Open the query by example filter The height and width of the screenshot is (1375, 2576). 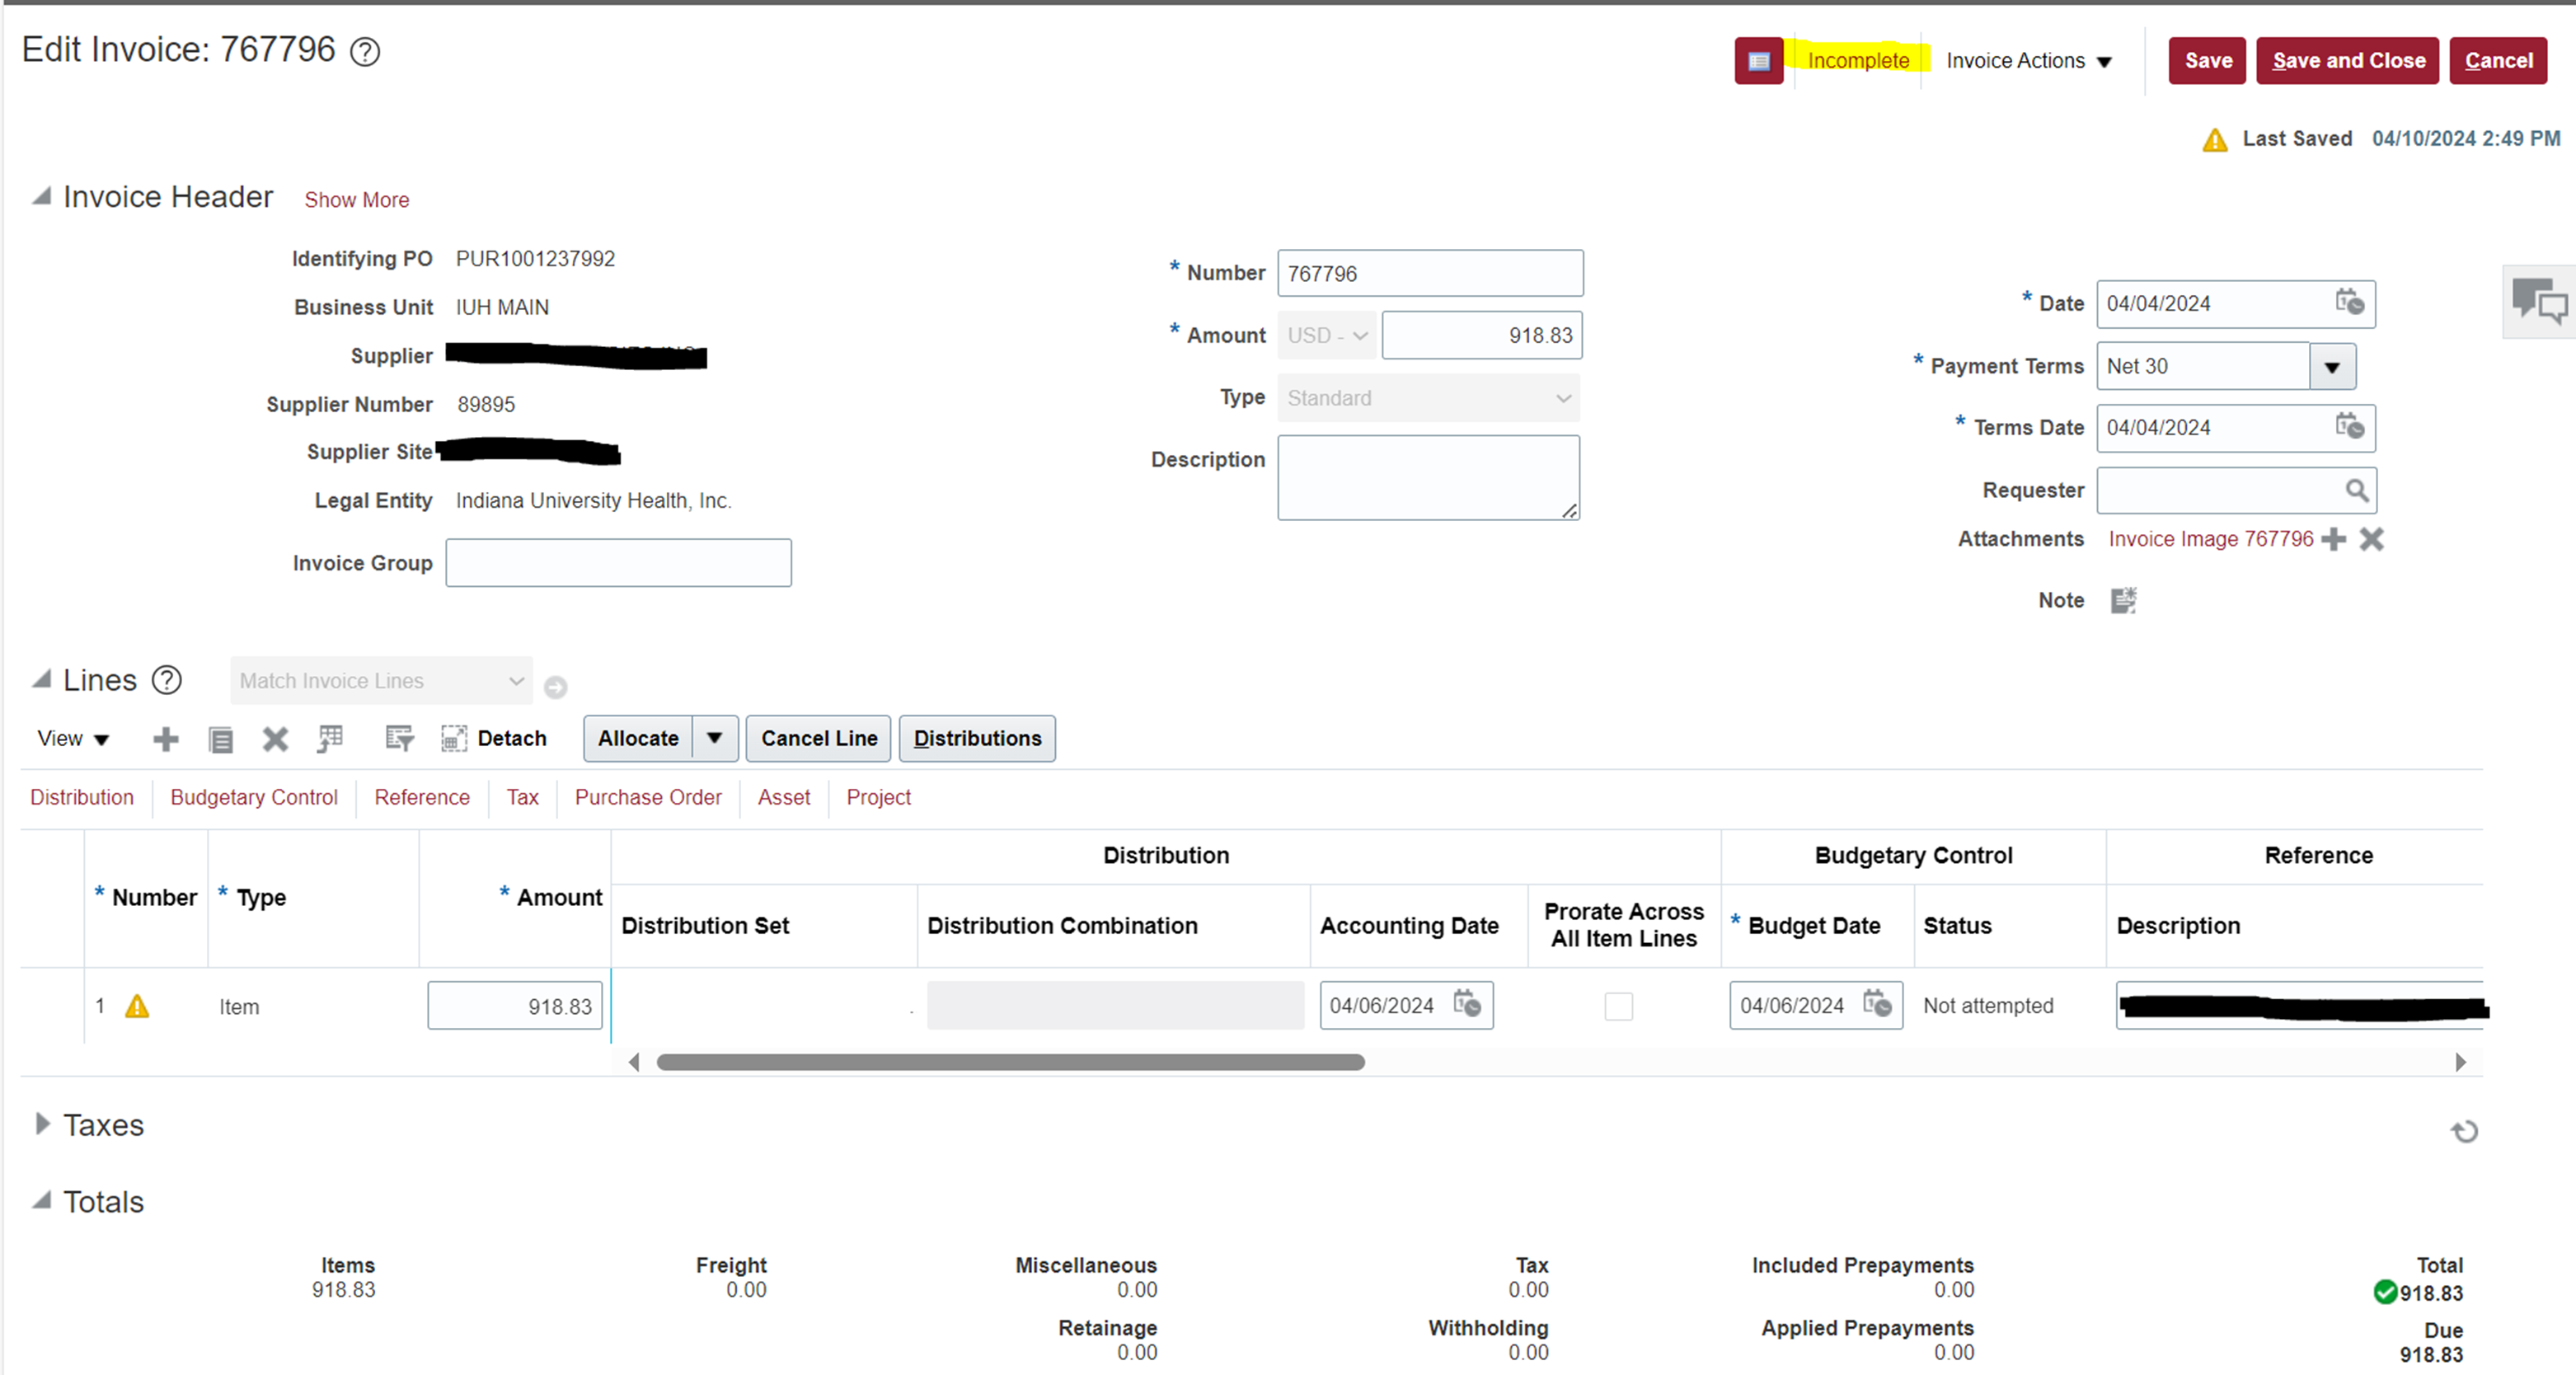click(x=398, y=739)
